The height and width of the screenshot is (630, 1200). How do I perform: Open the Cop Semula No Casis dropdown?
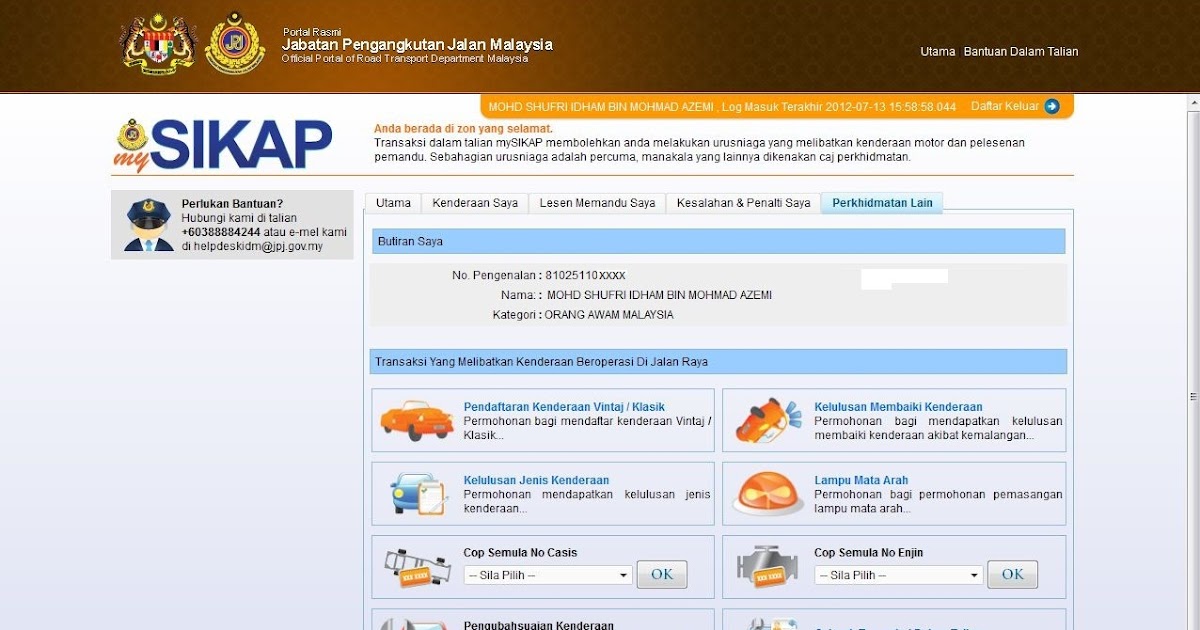point(548,575)
